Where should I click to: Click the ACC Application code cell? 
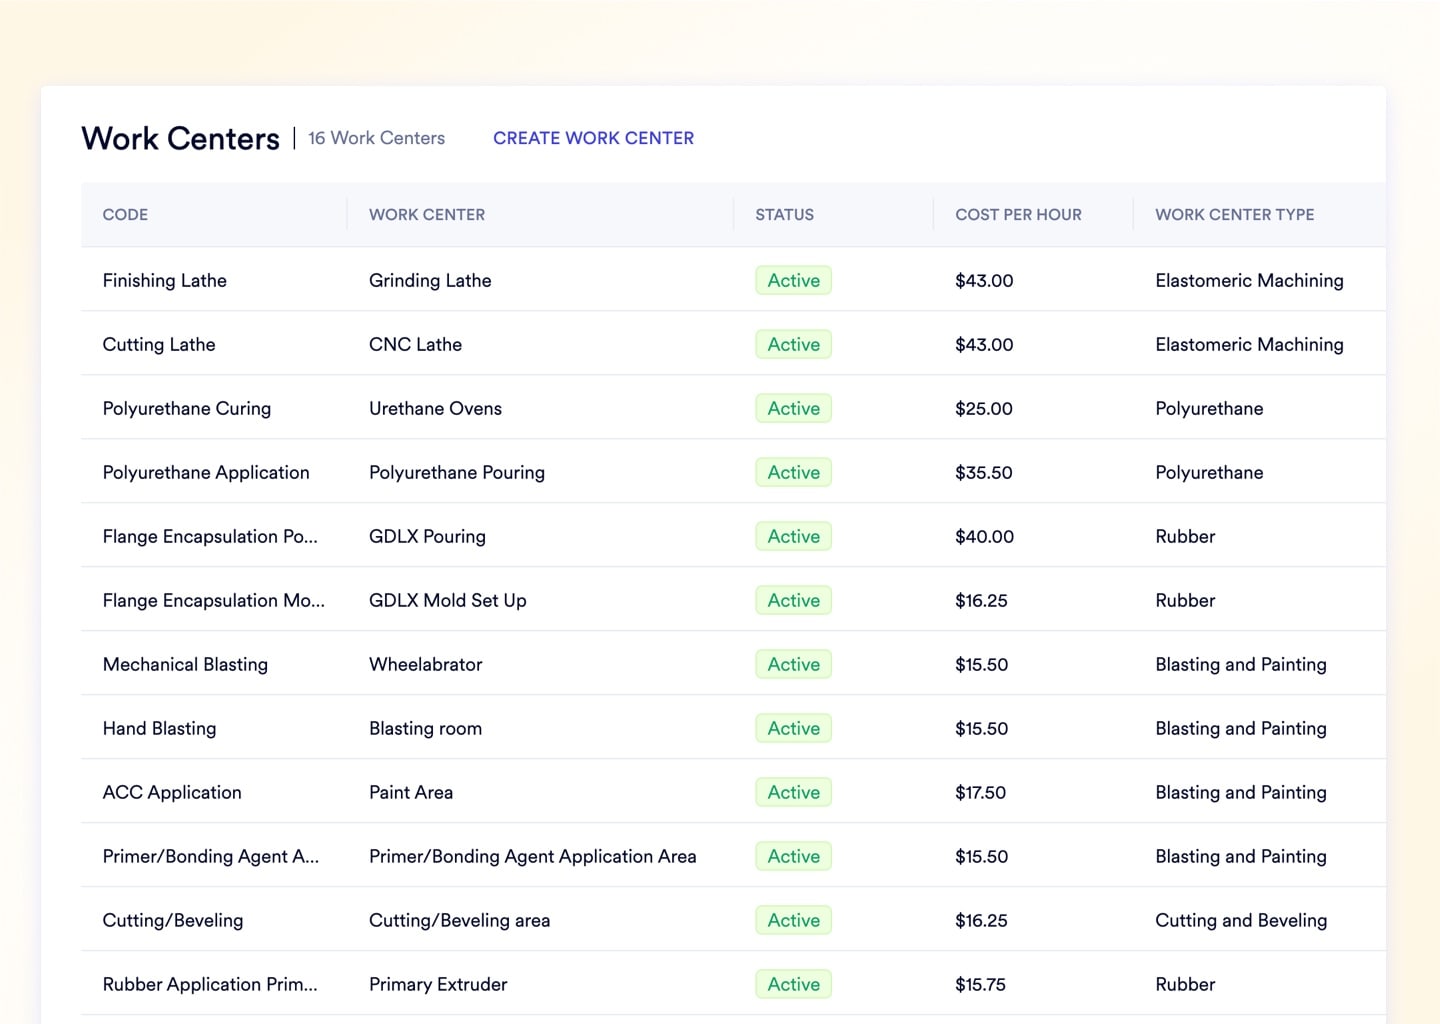[172, 792]
